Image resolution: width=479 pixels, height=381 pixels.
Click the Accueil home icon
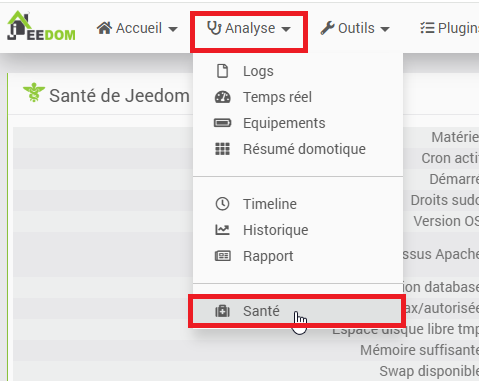click(104, 28)
